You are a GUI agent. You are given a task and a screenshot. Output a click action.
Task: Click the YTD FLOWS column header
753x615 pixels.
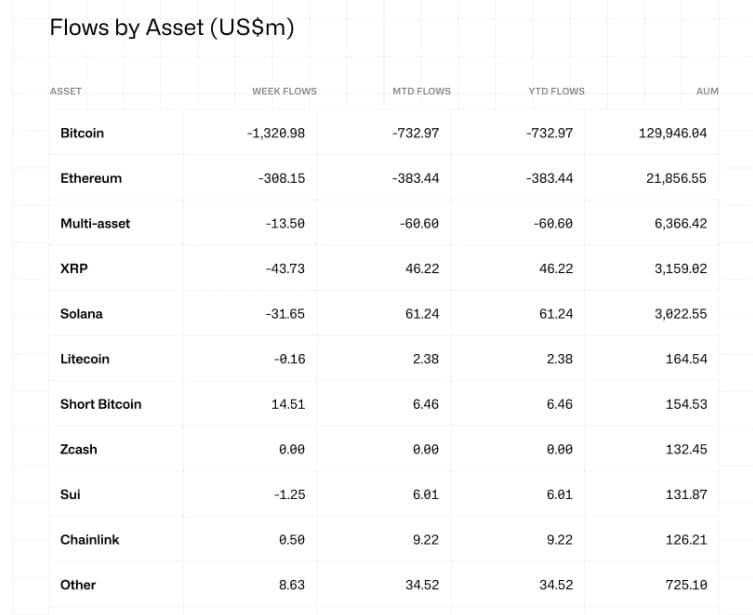(x=557, y=91)
